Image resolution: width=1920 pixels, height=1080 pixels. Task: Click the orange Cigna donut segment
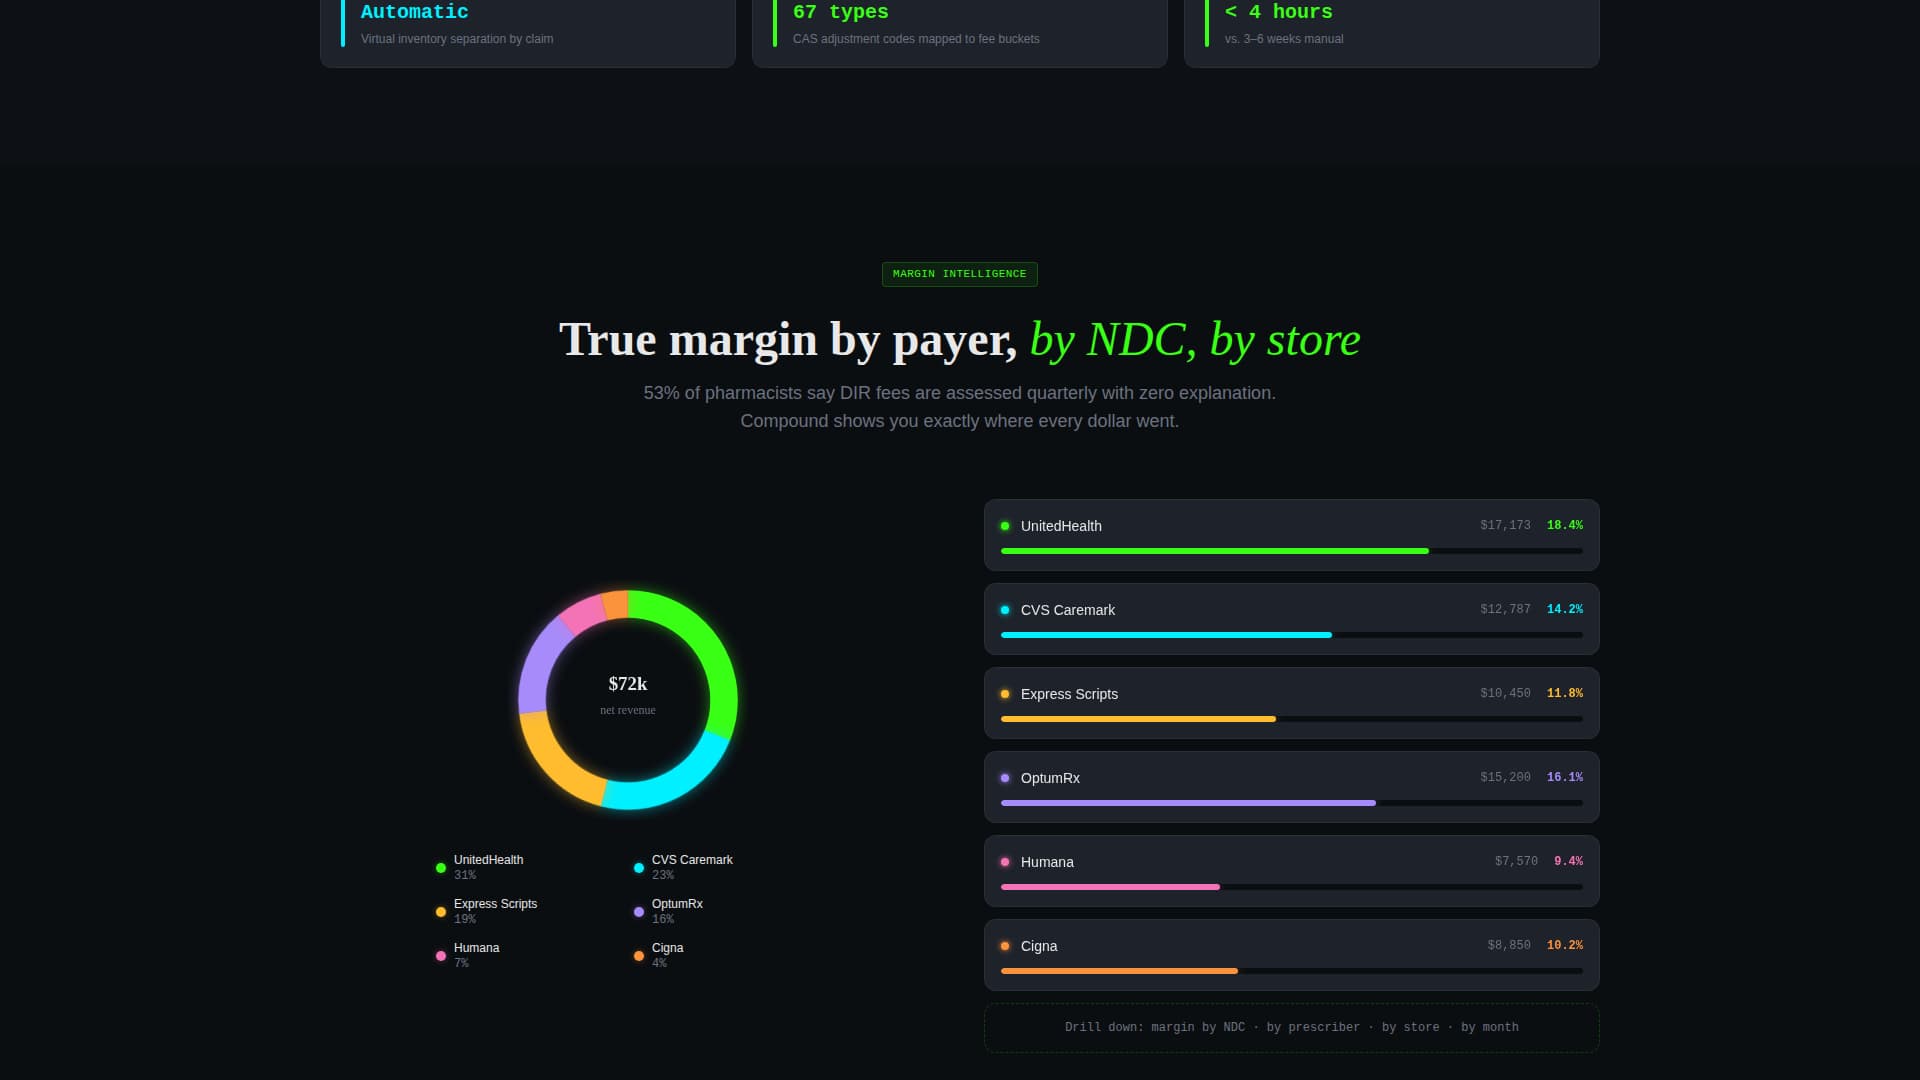[616, 604]
